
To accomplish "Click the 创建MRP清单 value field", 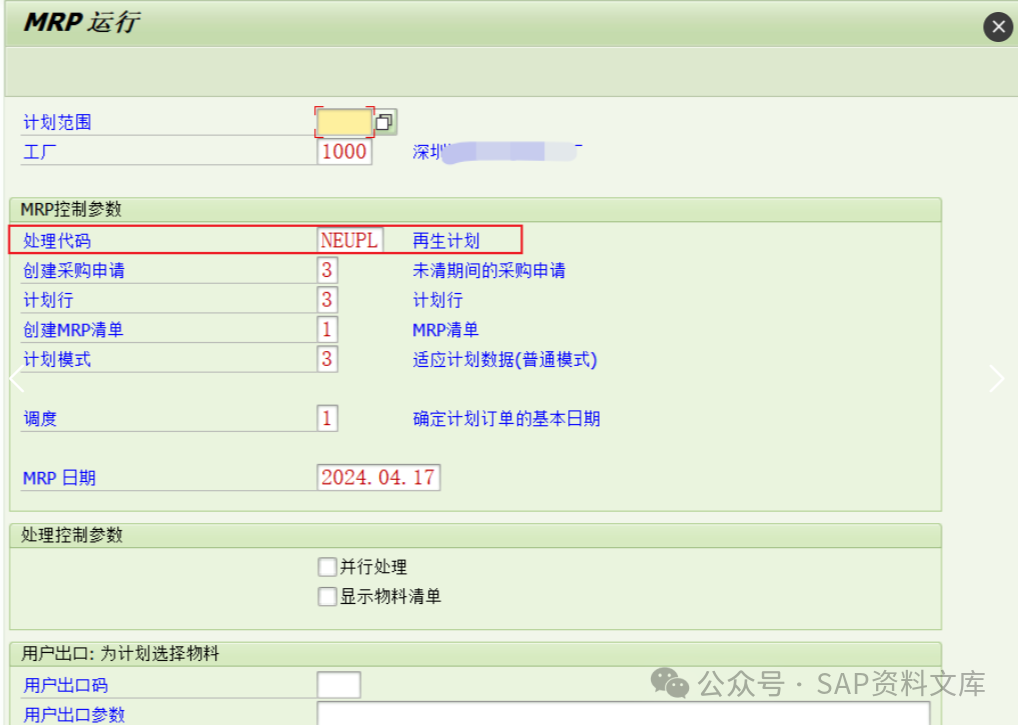I will pos(327,328).
